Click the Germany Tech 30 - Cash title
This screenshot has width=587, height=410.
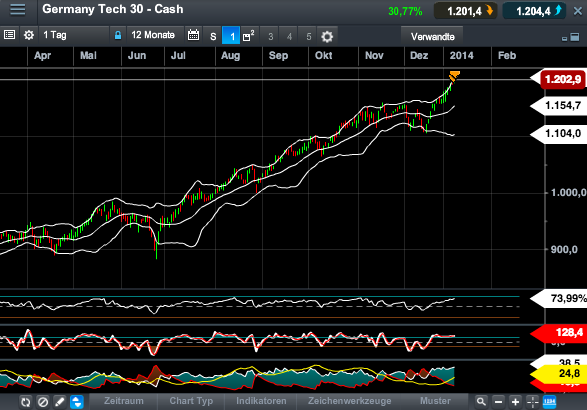pyautogui.click(x=113, y=9)
